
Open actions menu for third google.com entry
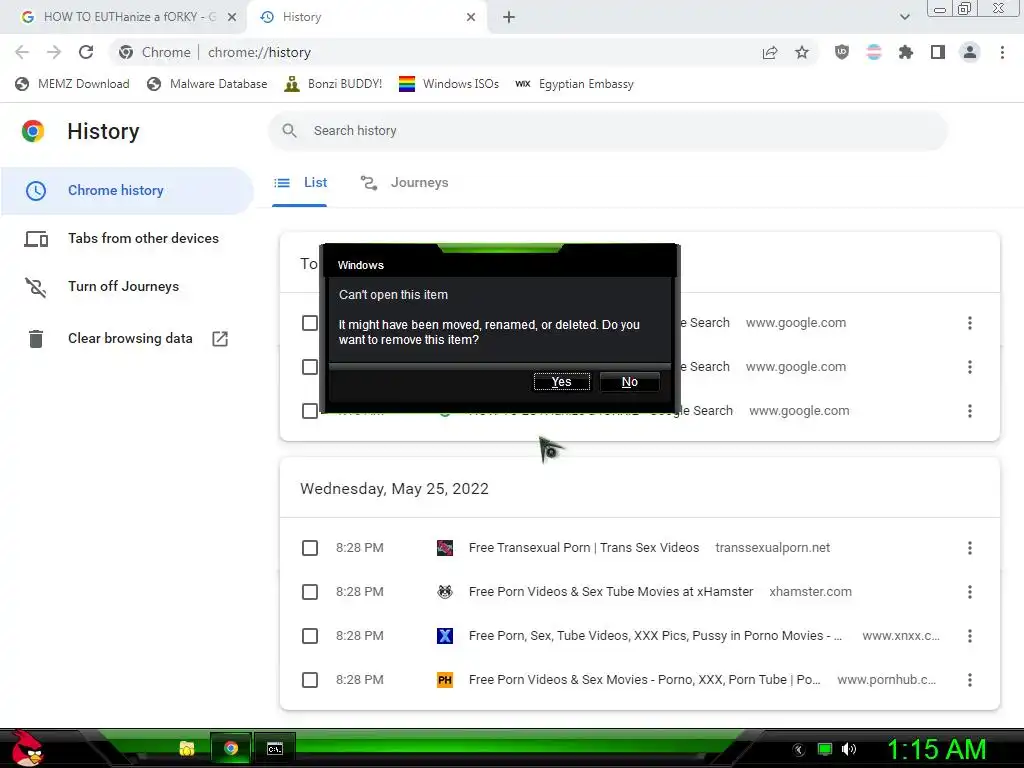(x=970, y=411)
